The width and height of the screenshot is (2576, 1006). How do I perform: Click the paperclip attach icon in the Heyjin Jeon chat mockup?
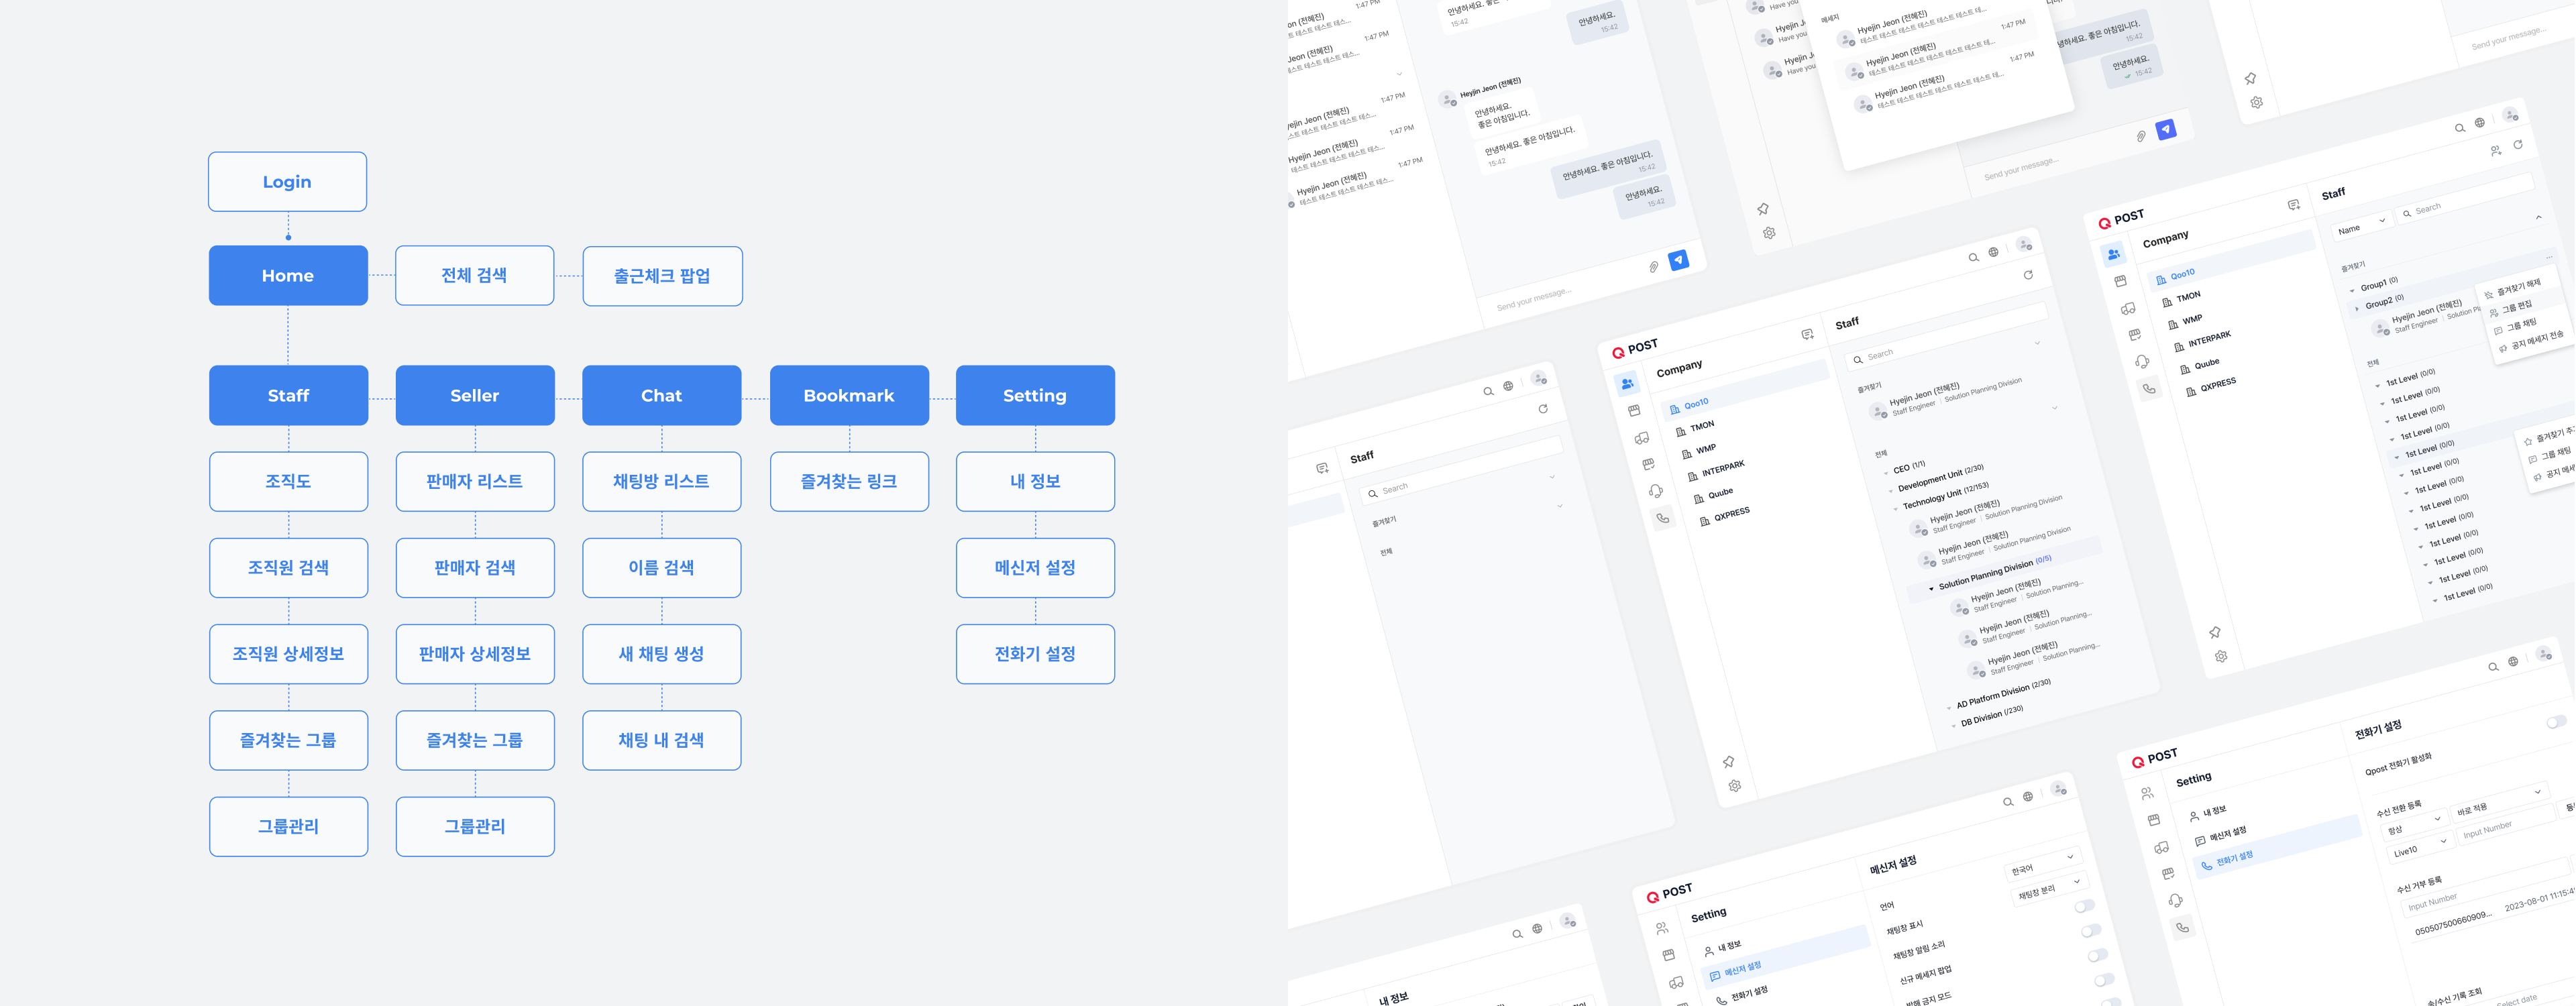click(x=1654, y=266)
